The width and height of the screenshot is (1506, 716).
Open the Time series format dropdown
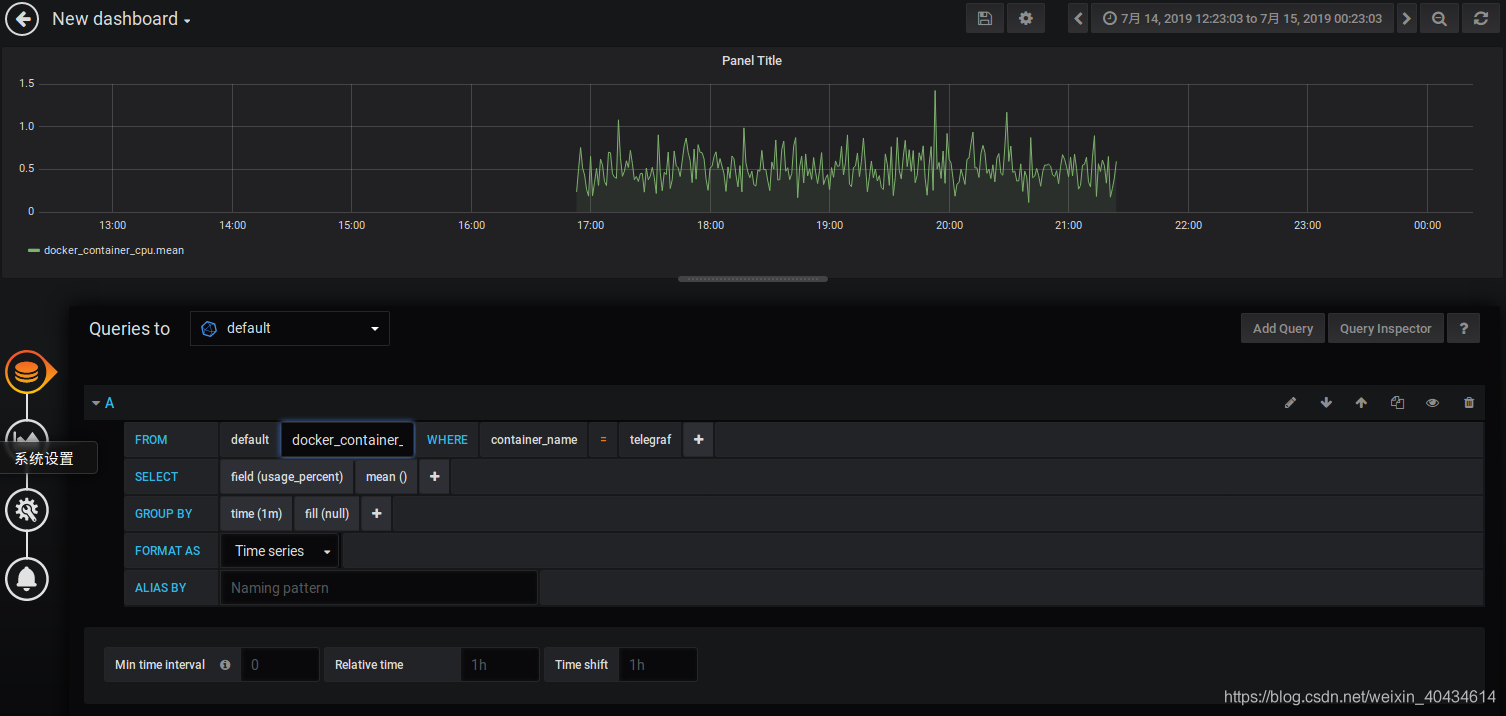pos(280,551)
